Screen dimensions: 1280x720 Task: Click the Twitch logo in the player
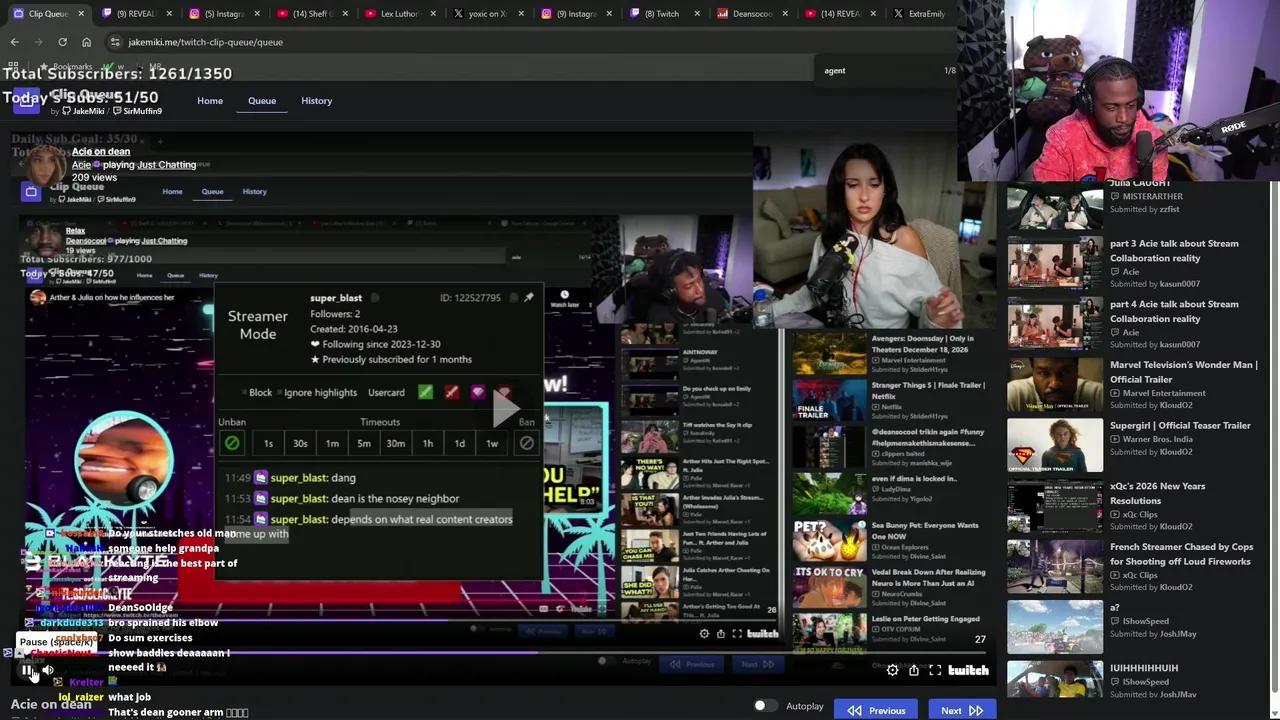tap(968, 671)
